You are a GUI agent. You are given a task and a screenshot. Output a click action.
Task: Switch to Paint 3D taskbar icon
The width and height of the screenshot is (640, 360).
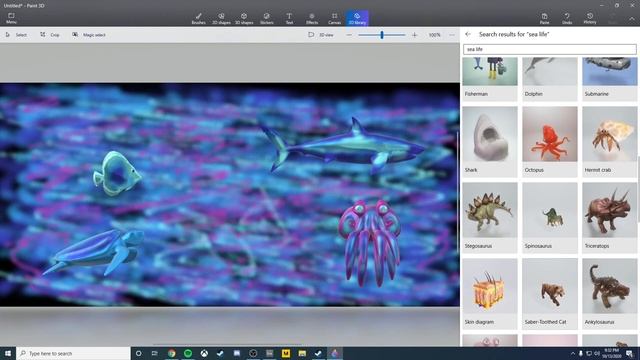click(335, 353)
